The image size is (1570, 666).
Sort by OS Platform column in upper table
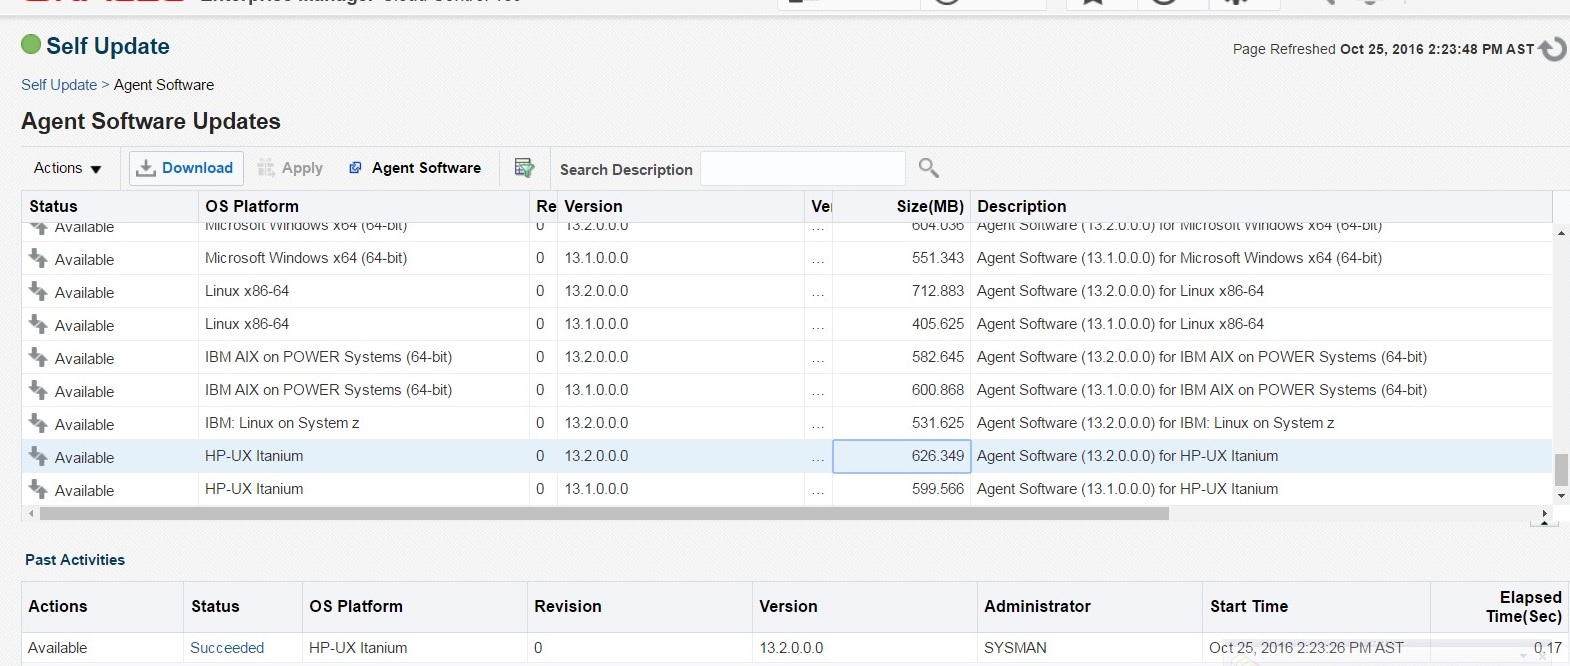pos(364,206)
